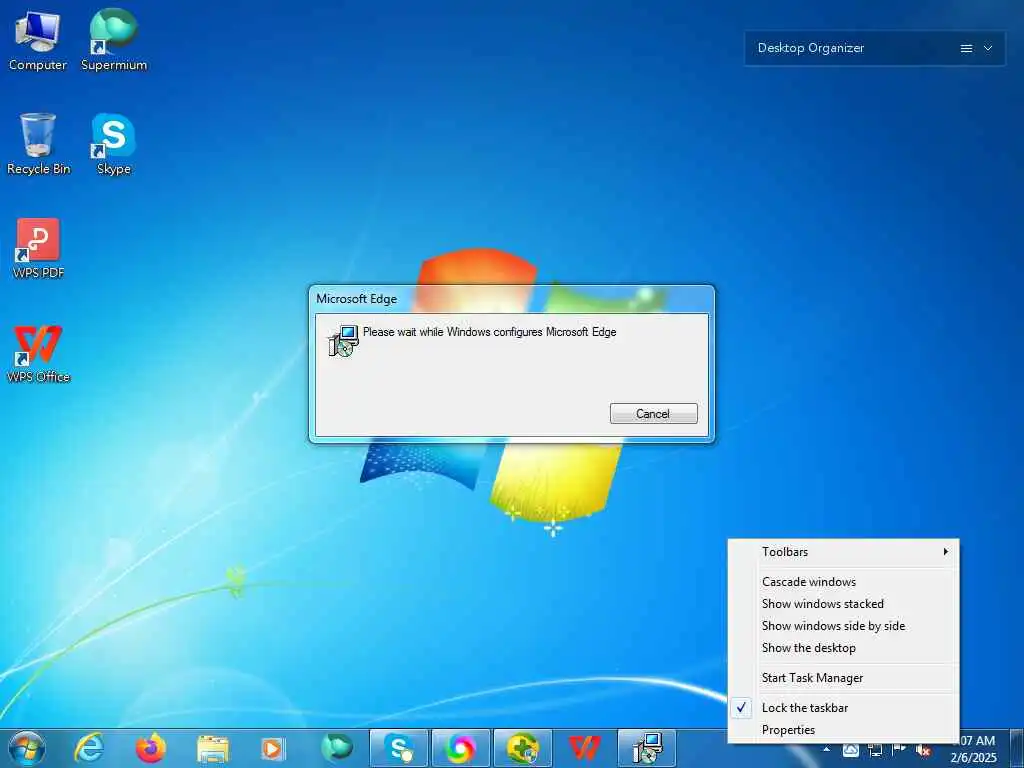Open the green plus shield taskbar app
The height and width of the screenshot is (768, 1024).
tap(522, 748)
